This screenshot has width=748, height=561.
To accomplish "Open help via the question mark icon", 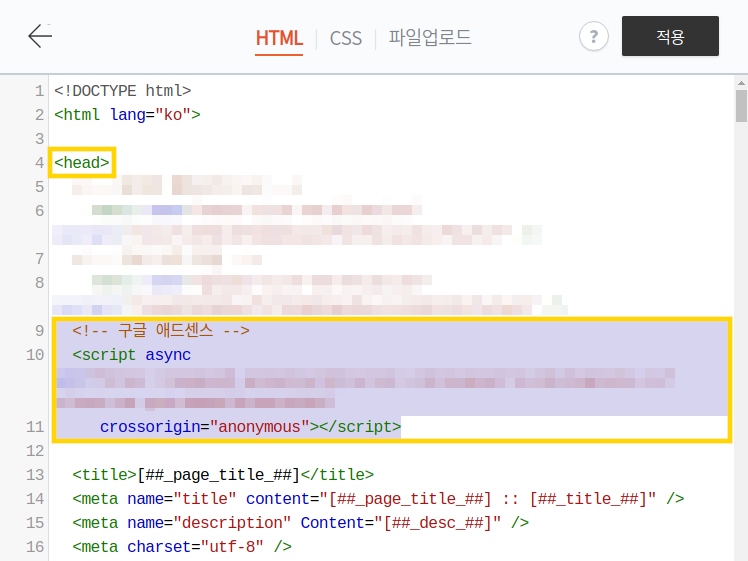I will tap(593, 36).
